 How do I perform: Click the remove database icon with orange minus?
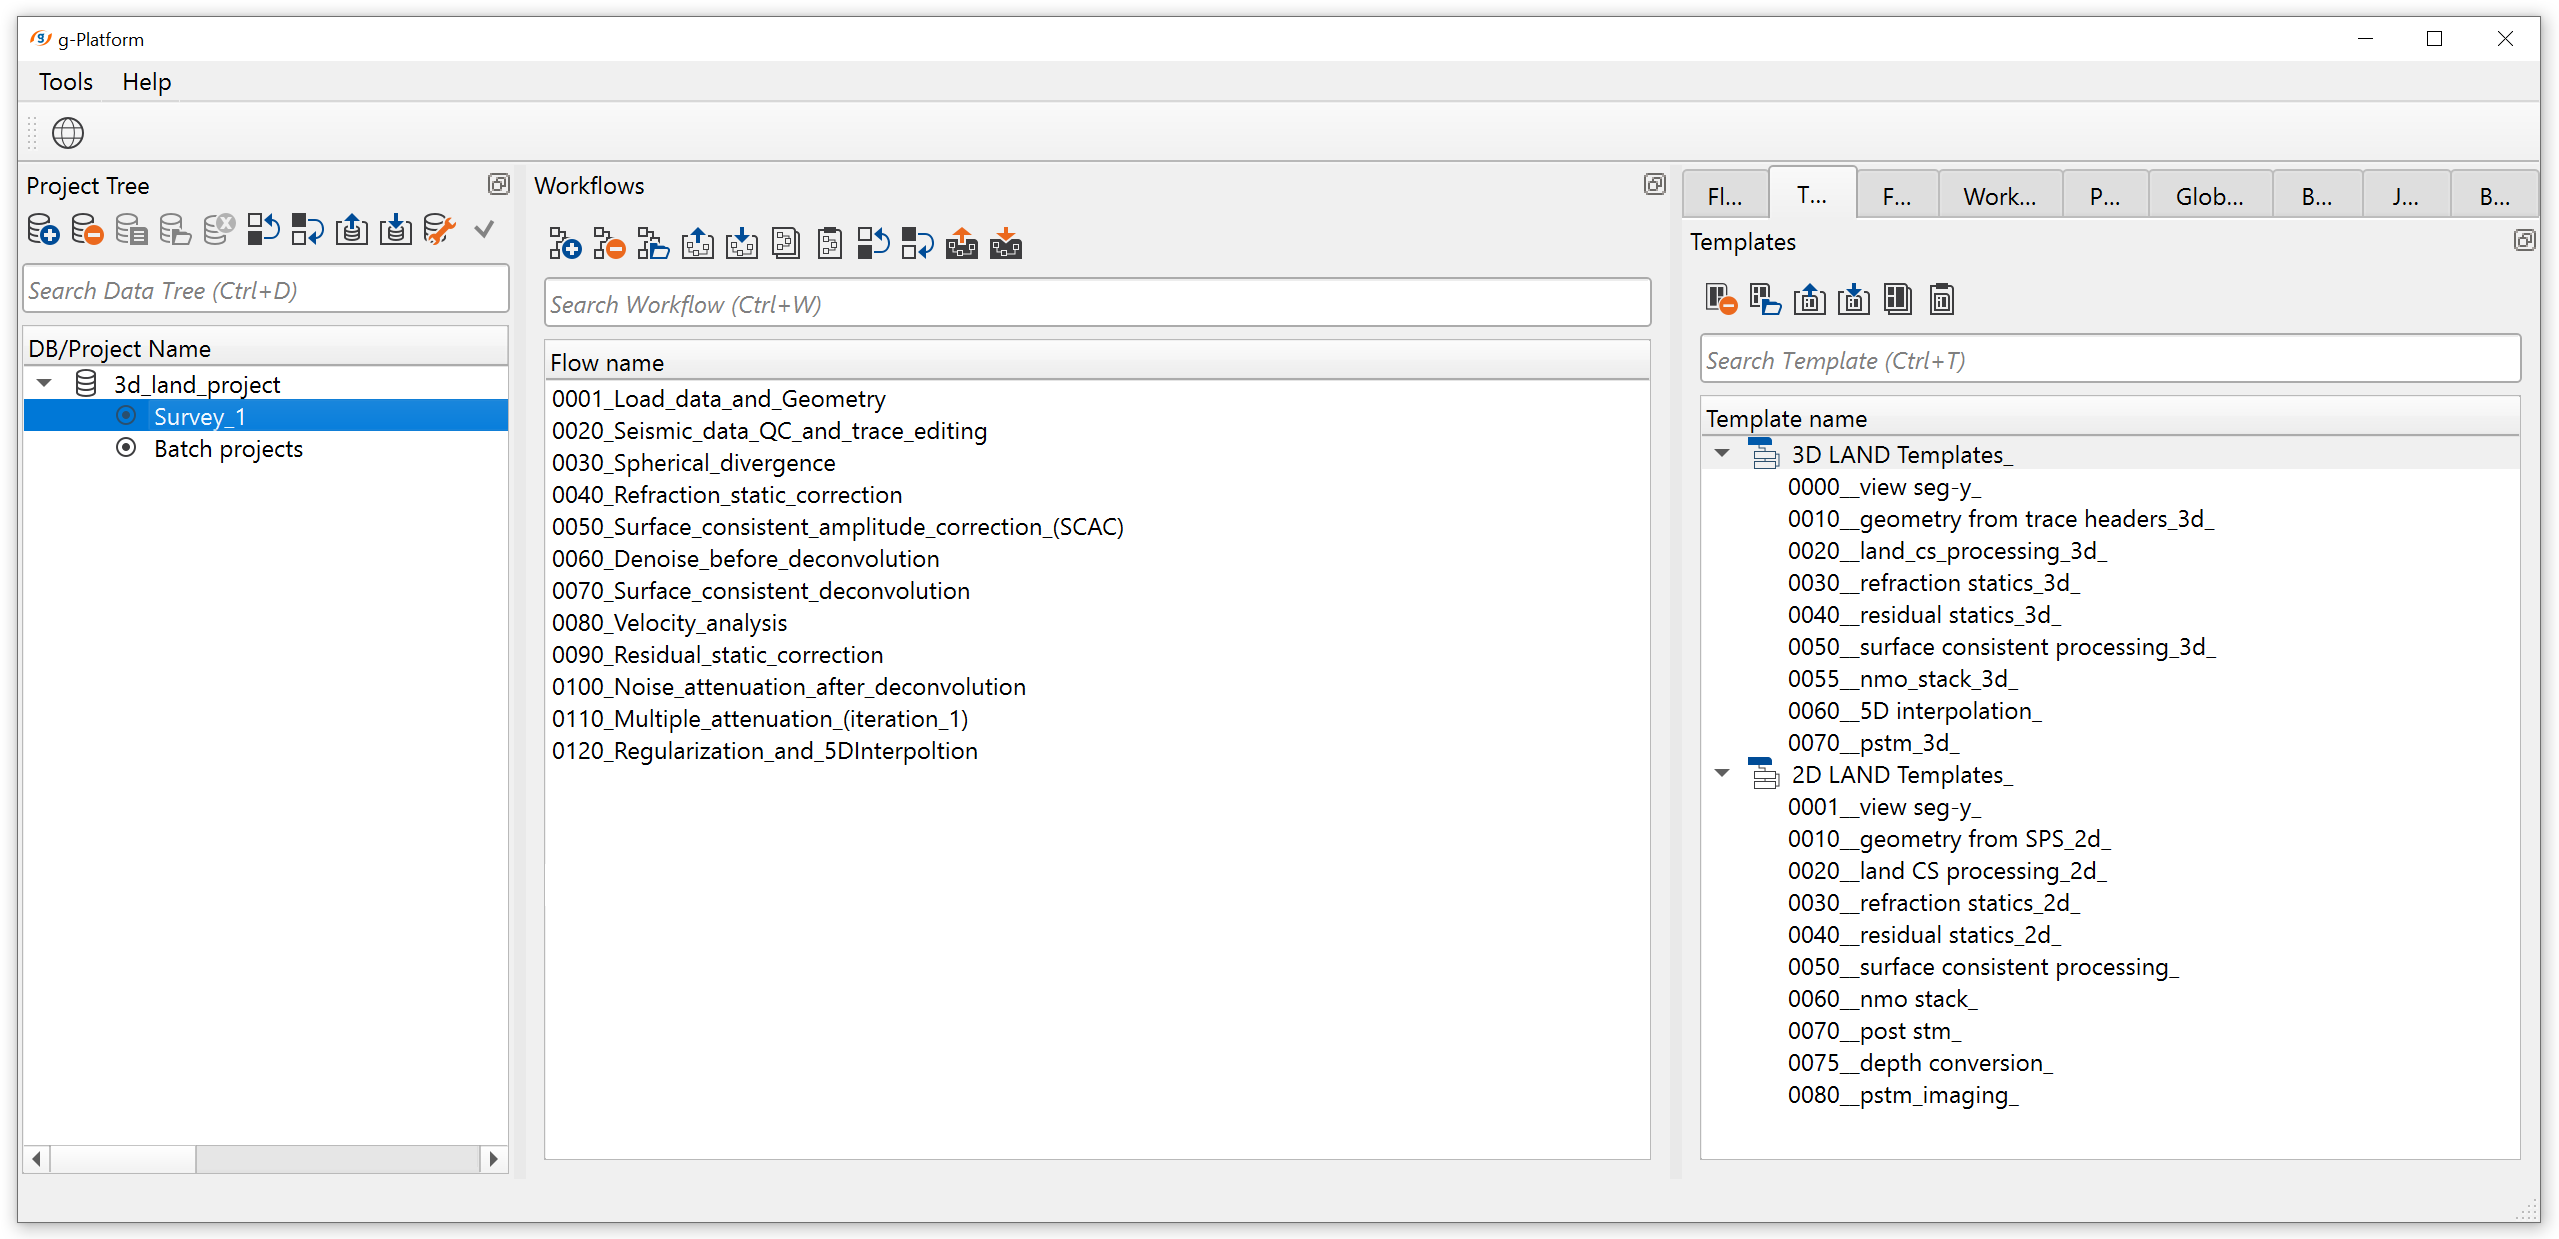coord(87,230)
